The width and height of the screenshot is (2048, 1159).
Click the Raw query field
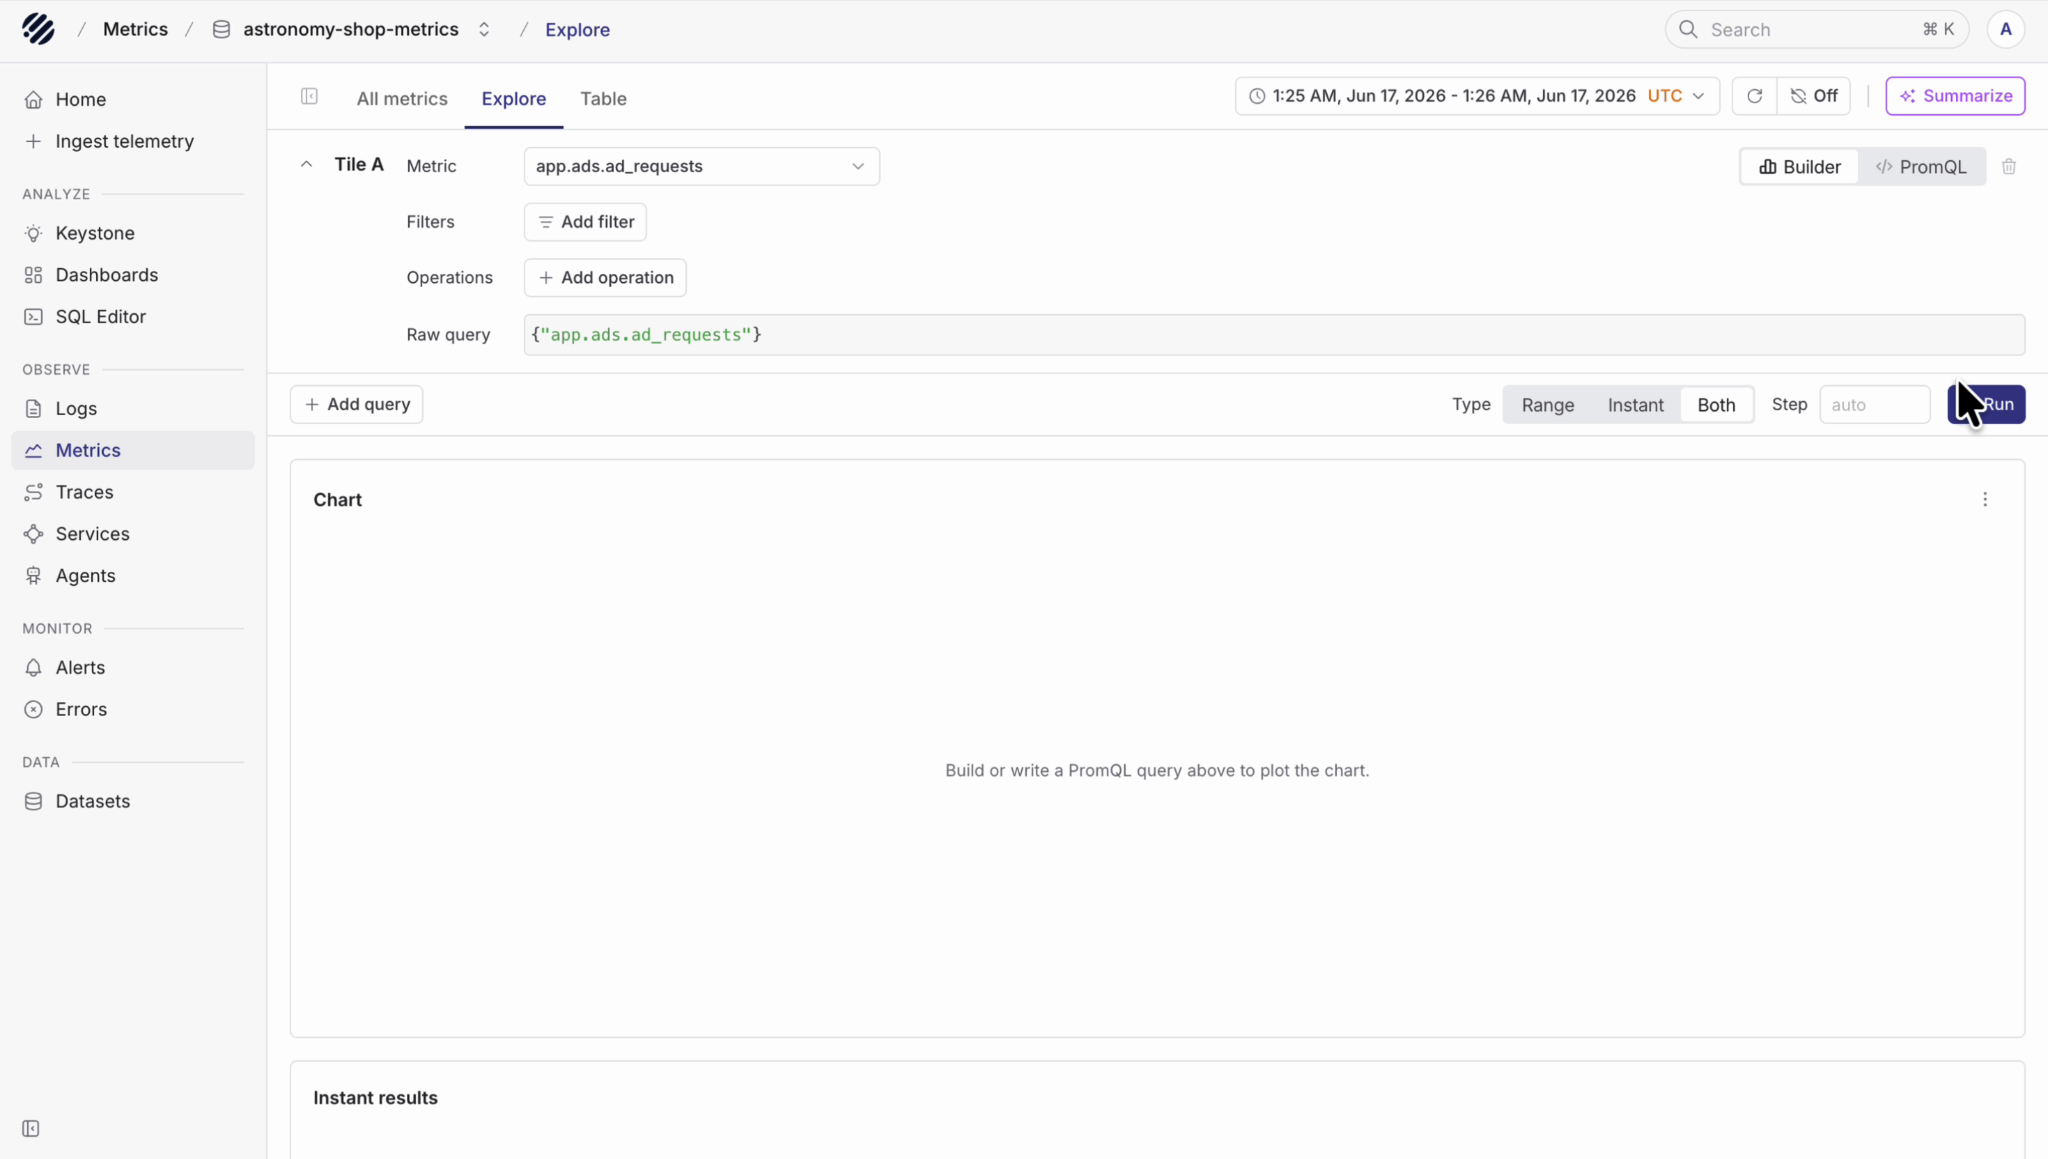[x=1274, y=335]
